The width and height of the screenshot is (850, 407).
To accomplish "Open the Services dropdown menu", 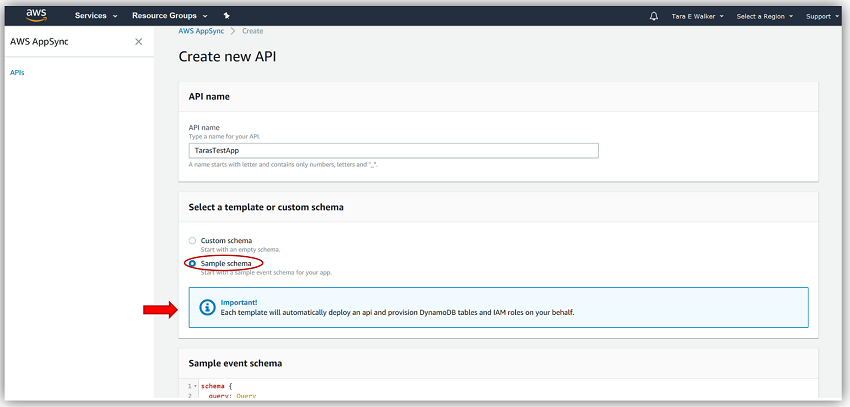I will (96, 16).
